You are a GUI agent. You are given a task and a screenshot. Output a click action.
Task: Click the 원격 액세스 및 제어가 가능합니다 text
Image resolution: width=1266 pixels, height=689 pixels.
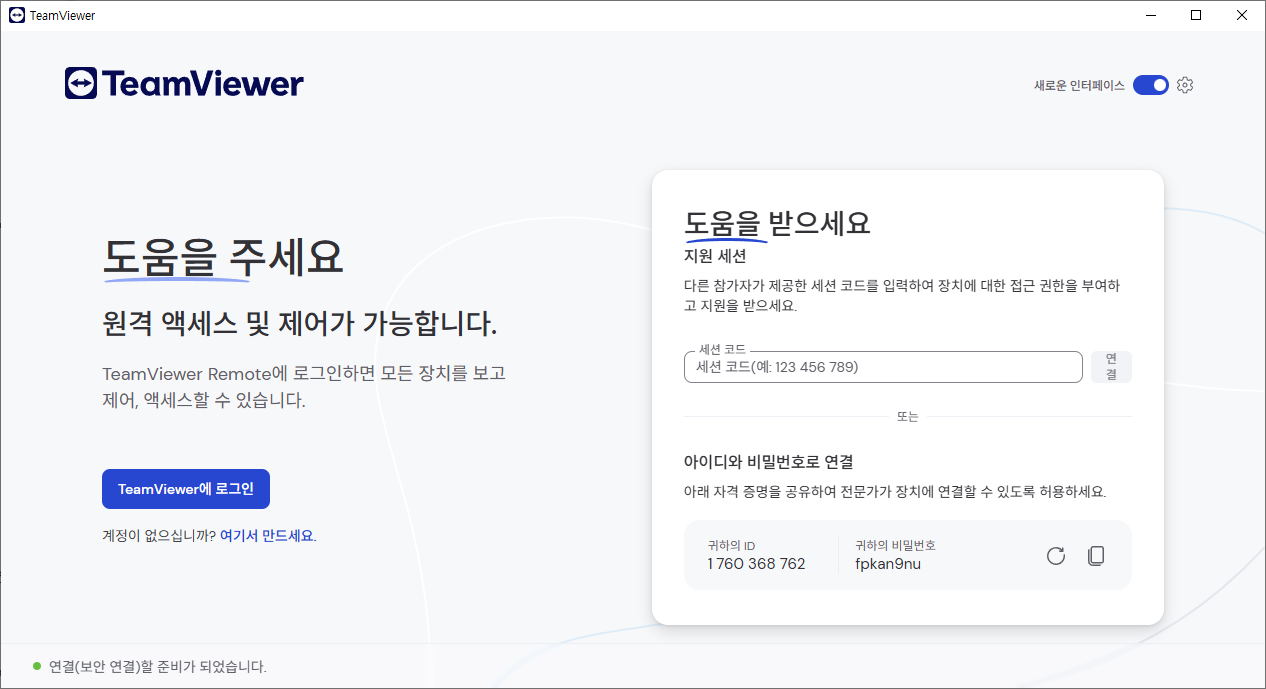click(x=299, y=324)
